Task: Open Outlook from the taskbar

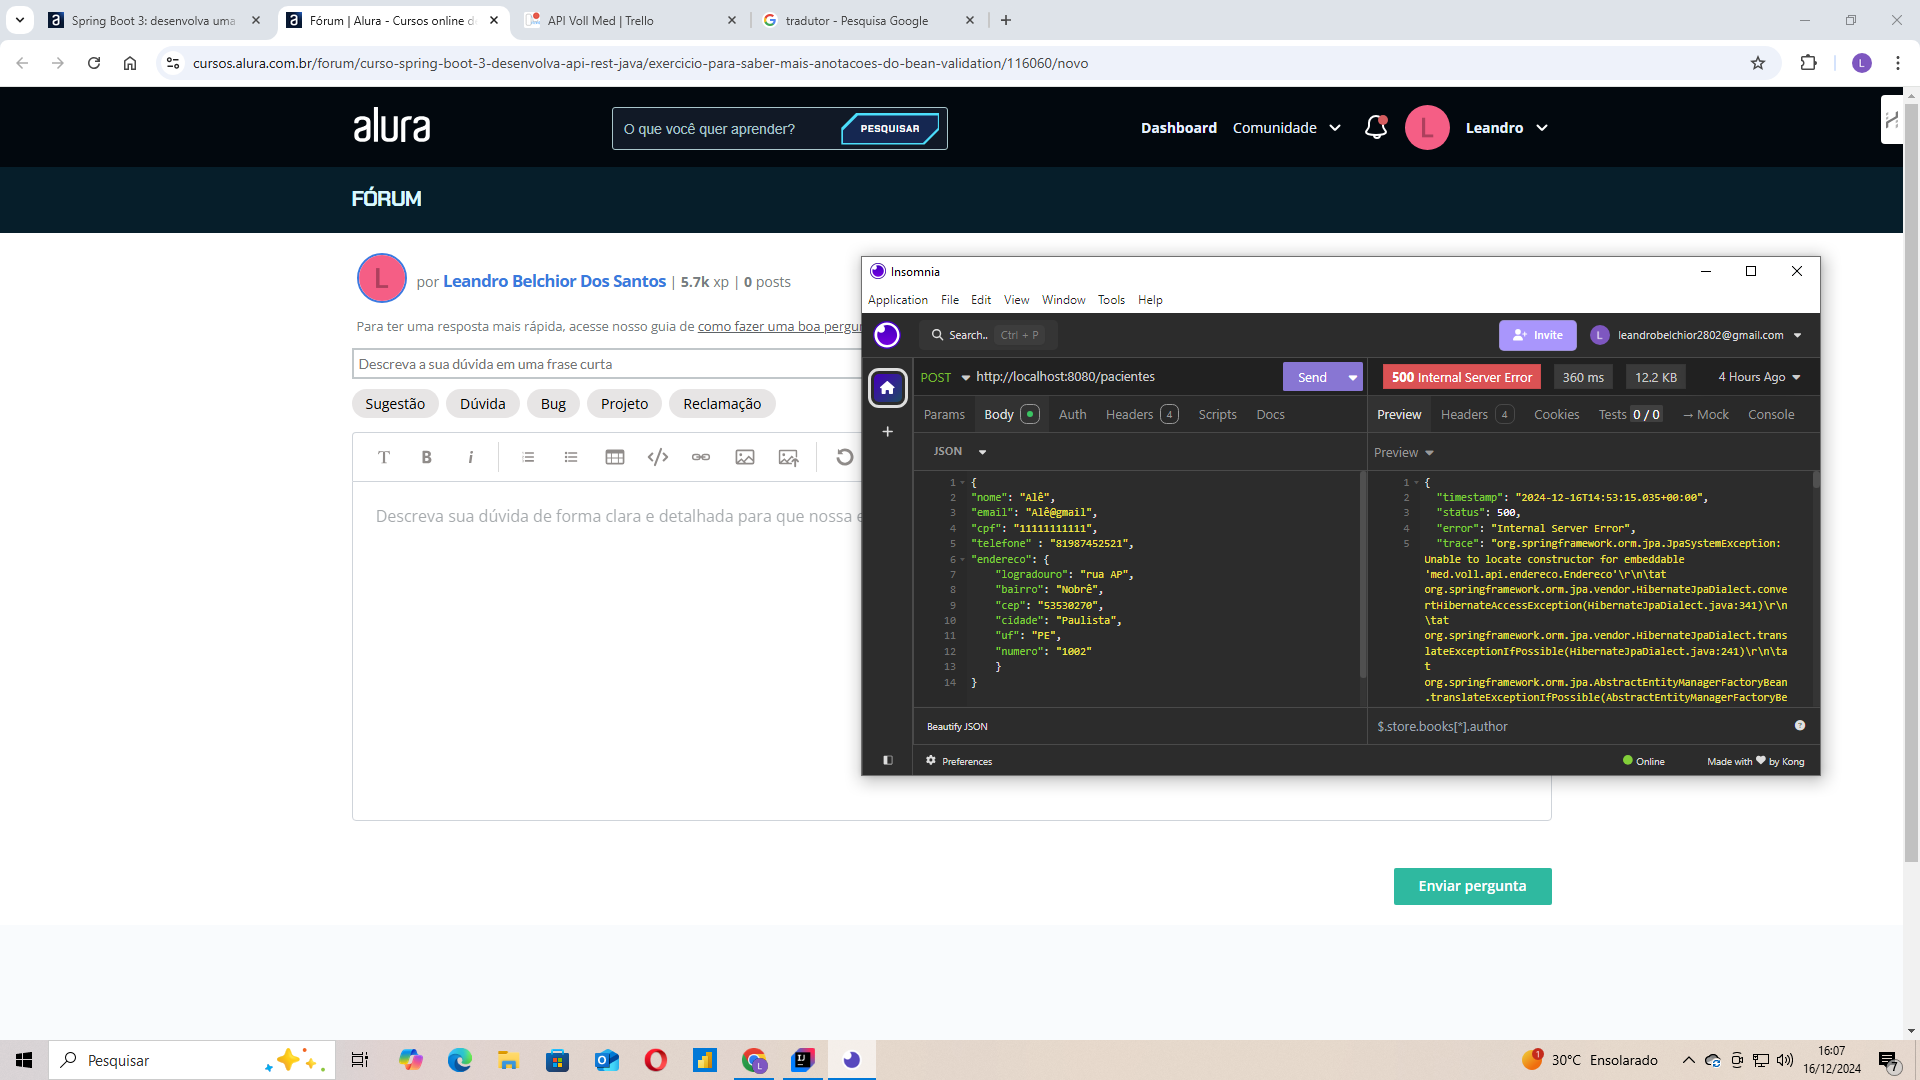Action: click(x=607, y=1060)
